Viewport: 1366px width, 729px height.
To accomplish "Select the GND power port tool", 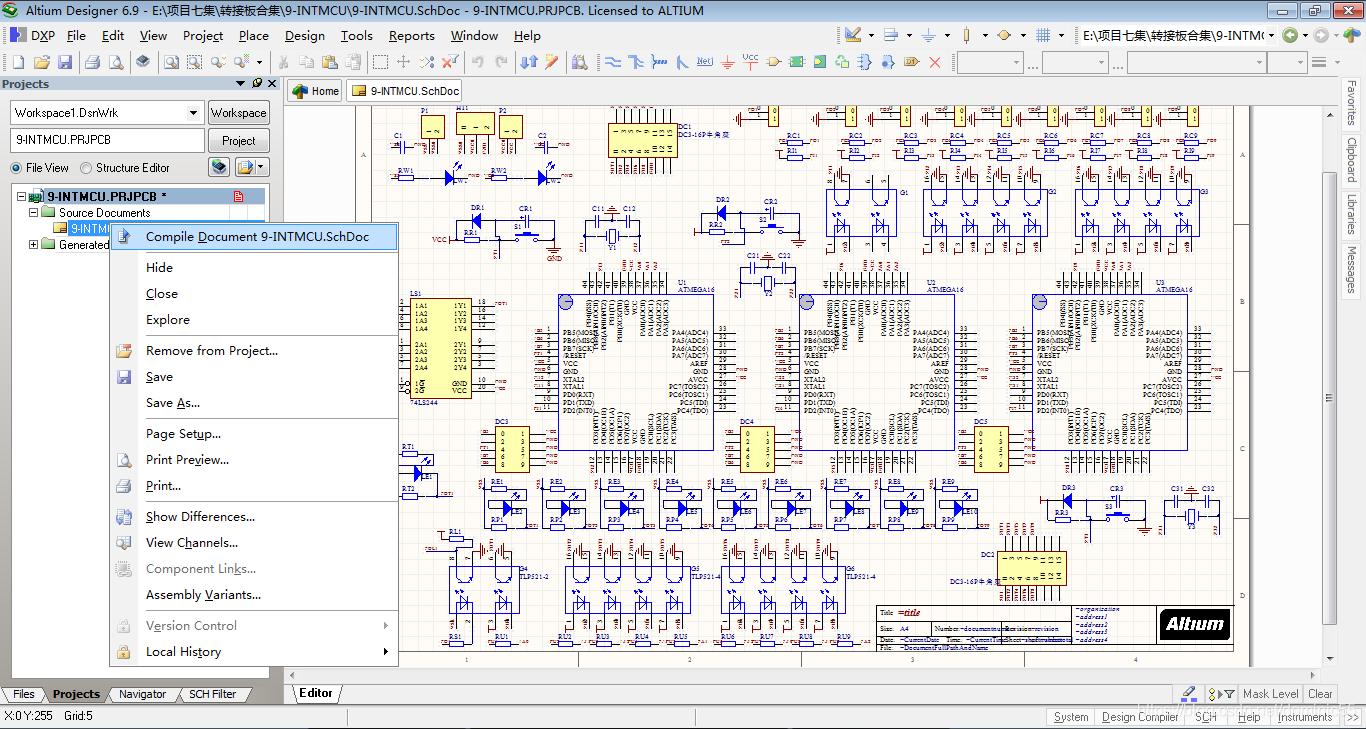I will (x=727, y=62).
